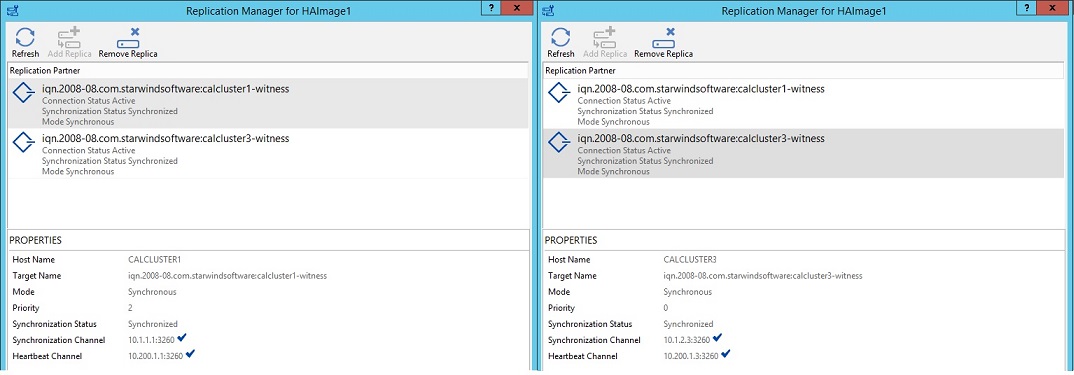Click title bar app icon of right window
Viewport: 1074px width, 375px height.
pos(547,11)
